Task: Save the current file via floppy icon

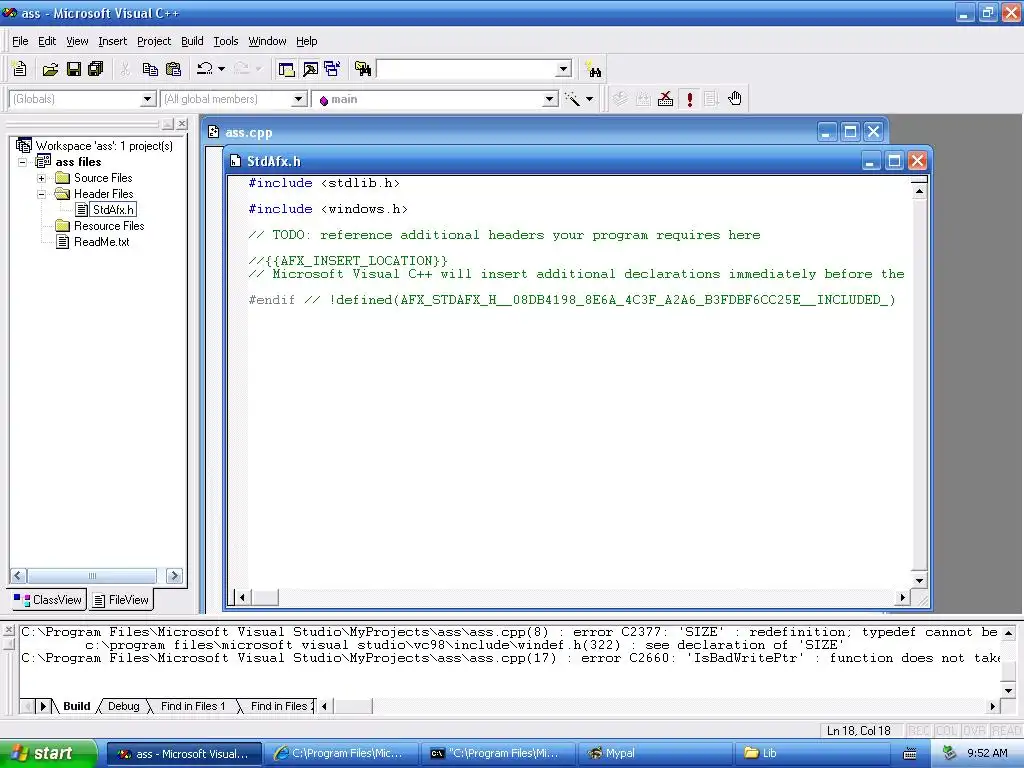Action: pos(74,69)
